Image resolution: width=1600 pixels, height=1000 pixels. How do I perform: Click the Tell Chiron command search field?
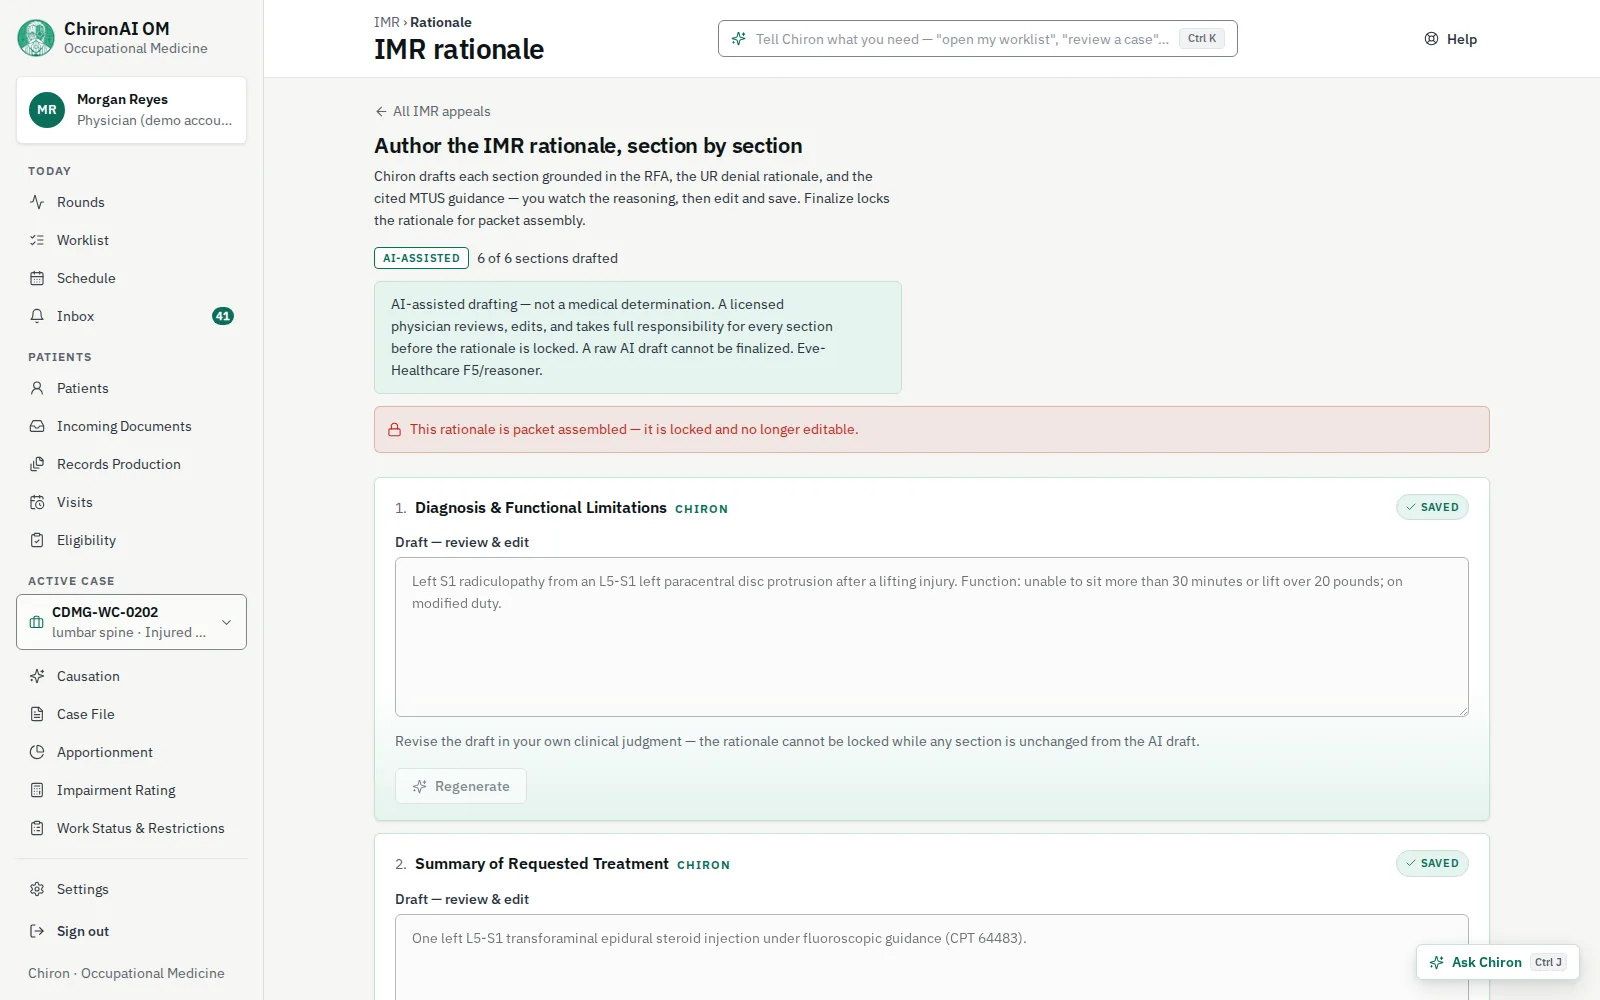[977, 39]
